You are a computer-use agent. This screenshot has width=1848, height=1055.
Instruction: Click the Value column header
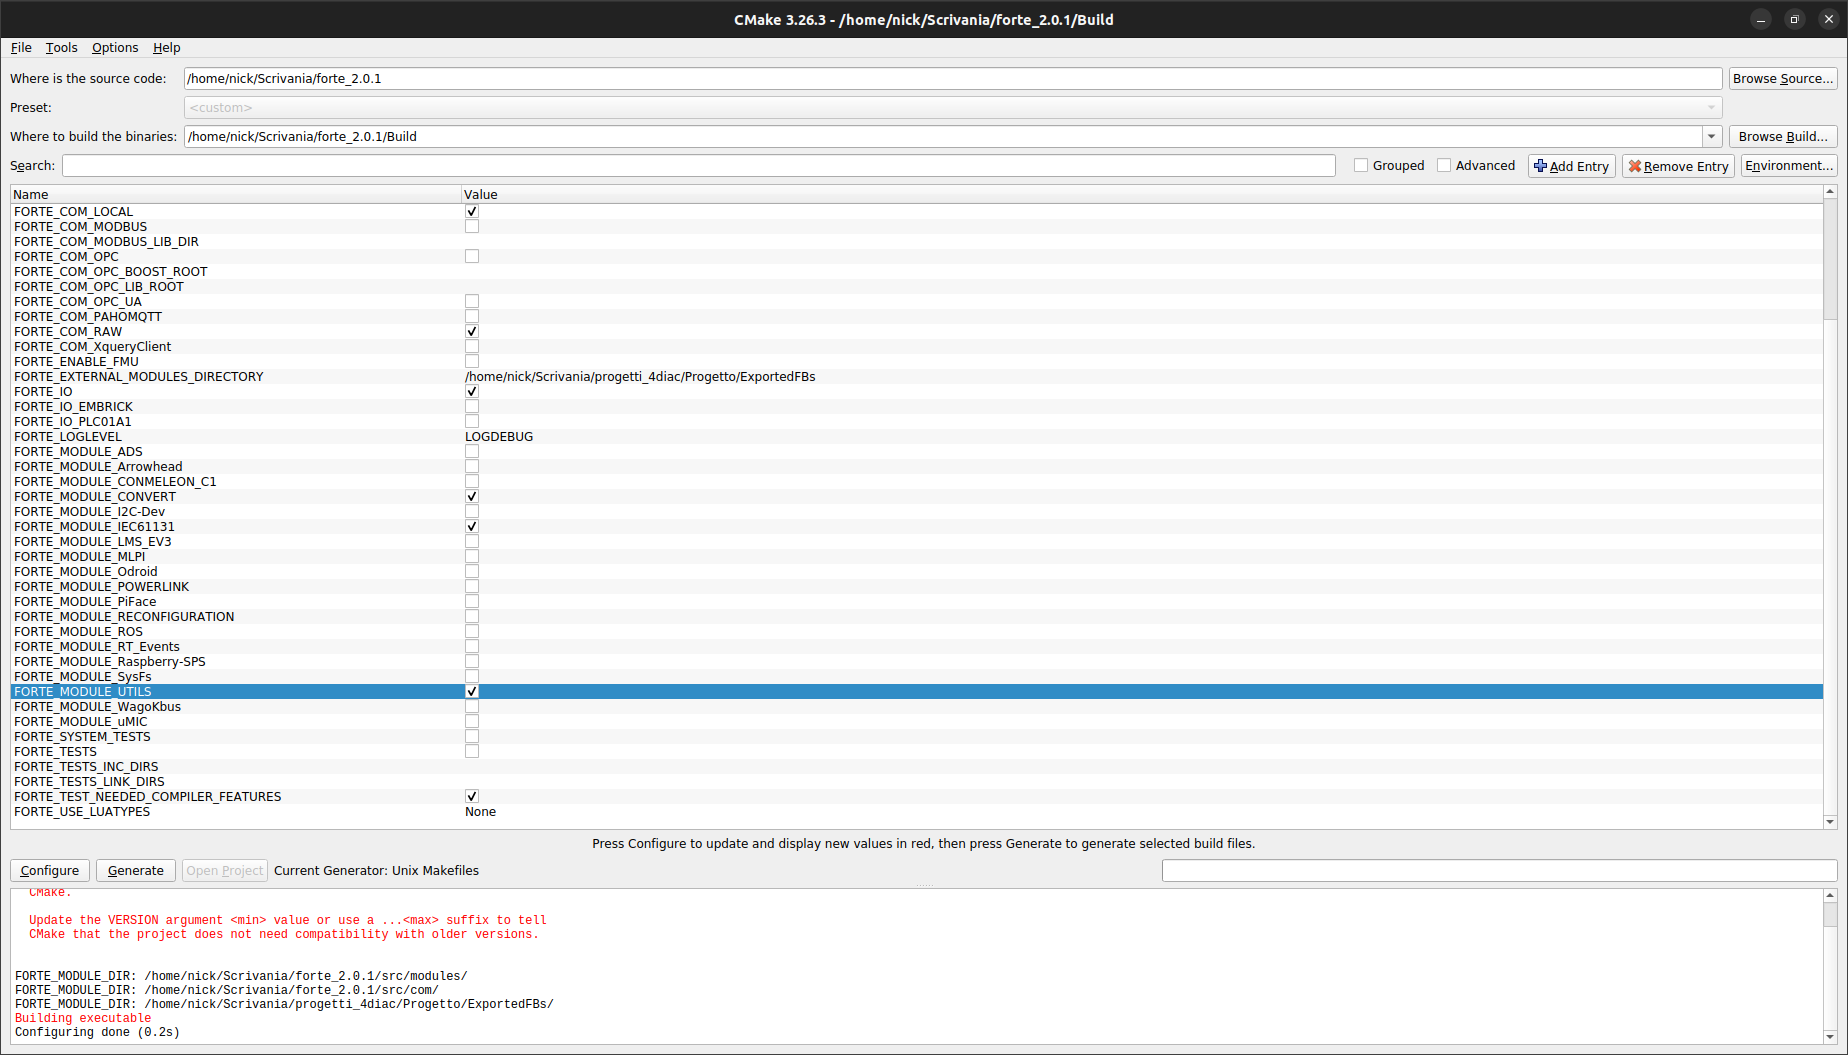tap(1142, 194)
